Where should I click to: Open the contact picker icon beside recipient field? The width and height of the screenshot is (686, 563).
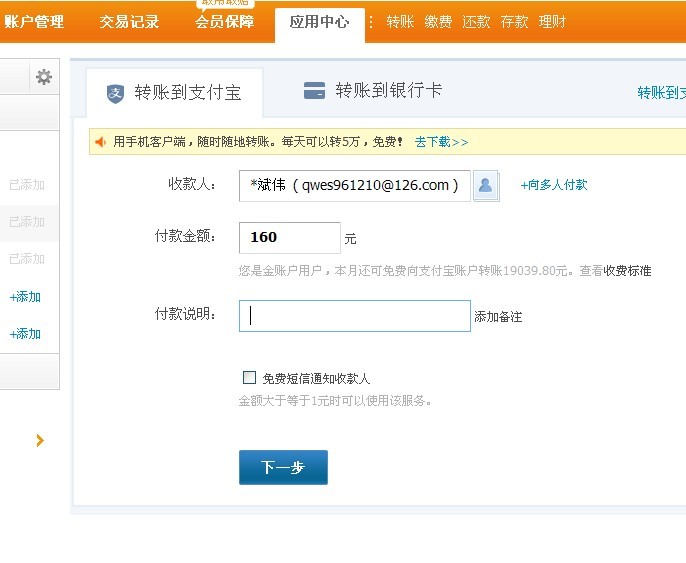(486, 185)
